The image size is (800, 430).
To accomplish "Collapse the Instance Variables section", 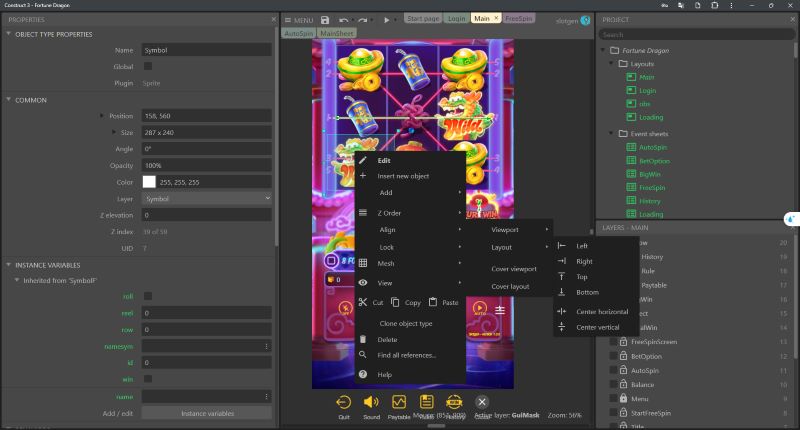I will (9, 265).
